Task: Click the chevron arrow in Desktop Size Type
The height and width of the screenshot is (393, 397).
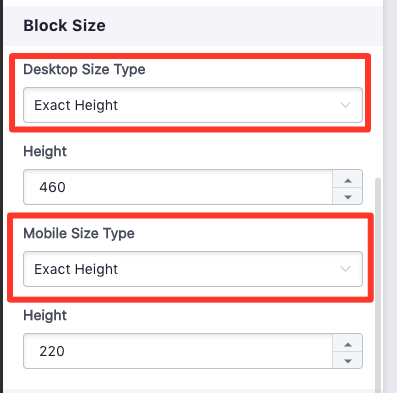Action: 345,105
